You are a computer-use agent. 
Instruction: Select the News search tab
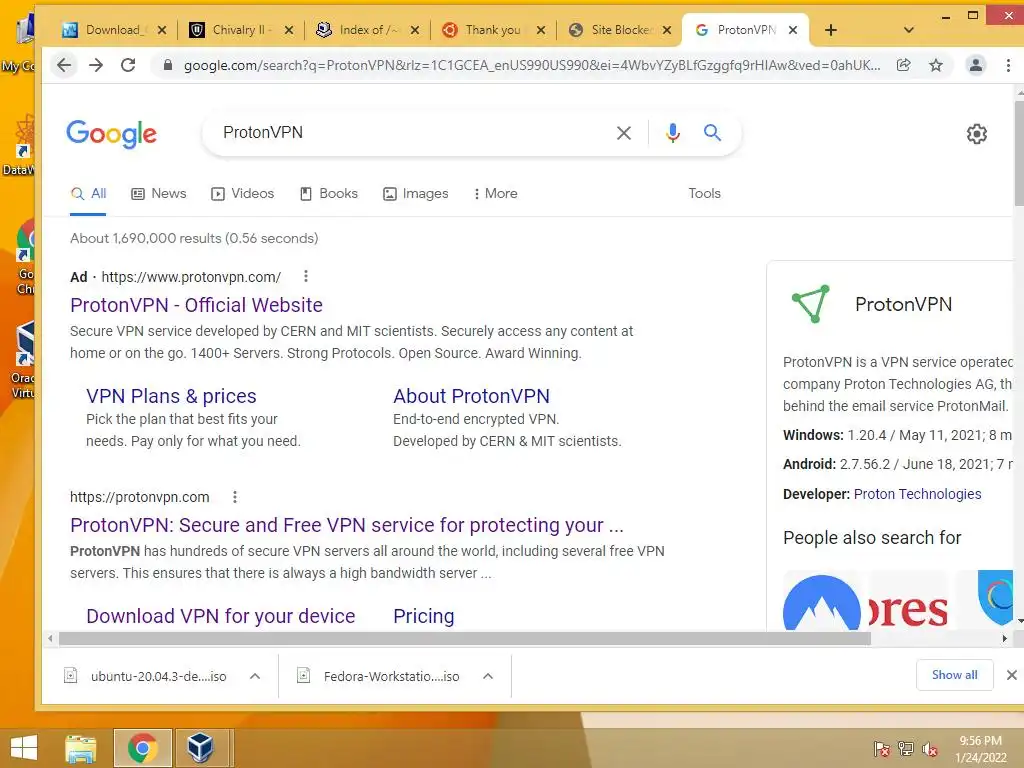pyautogui.click(x=159, y=194)
